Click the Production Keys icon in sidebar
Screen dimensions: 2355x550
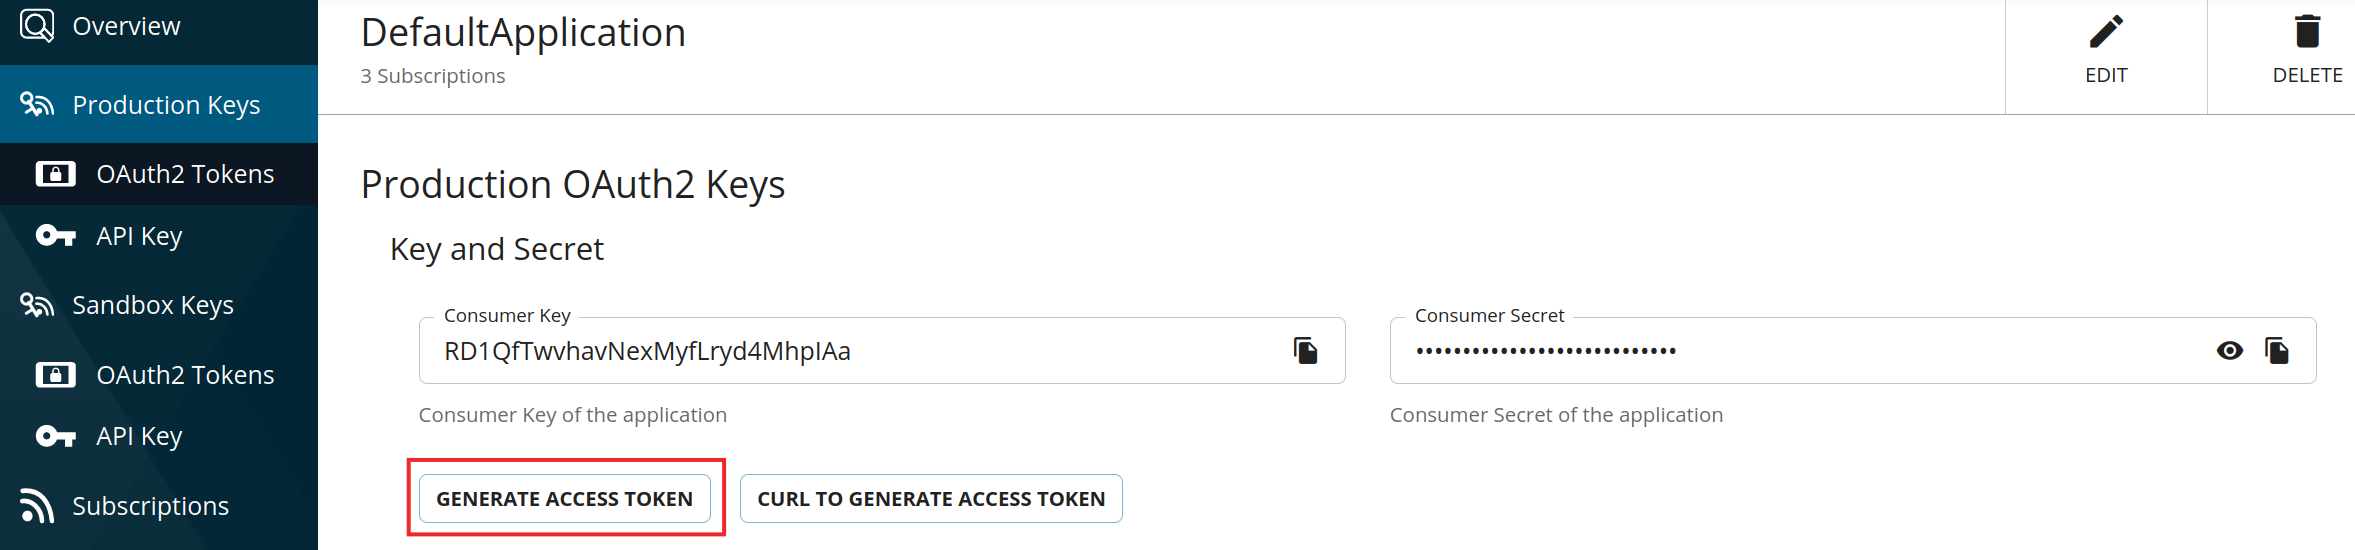(37, 104)
